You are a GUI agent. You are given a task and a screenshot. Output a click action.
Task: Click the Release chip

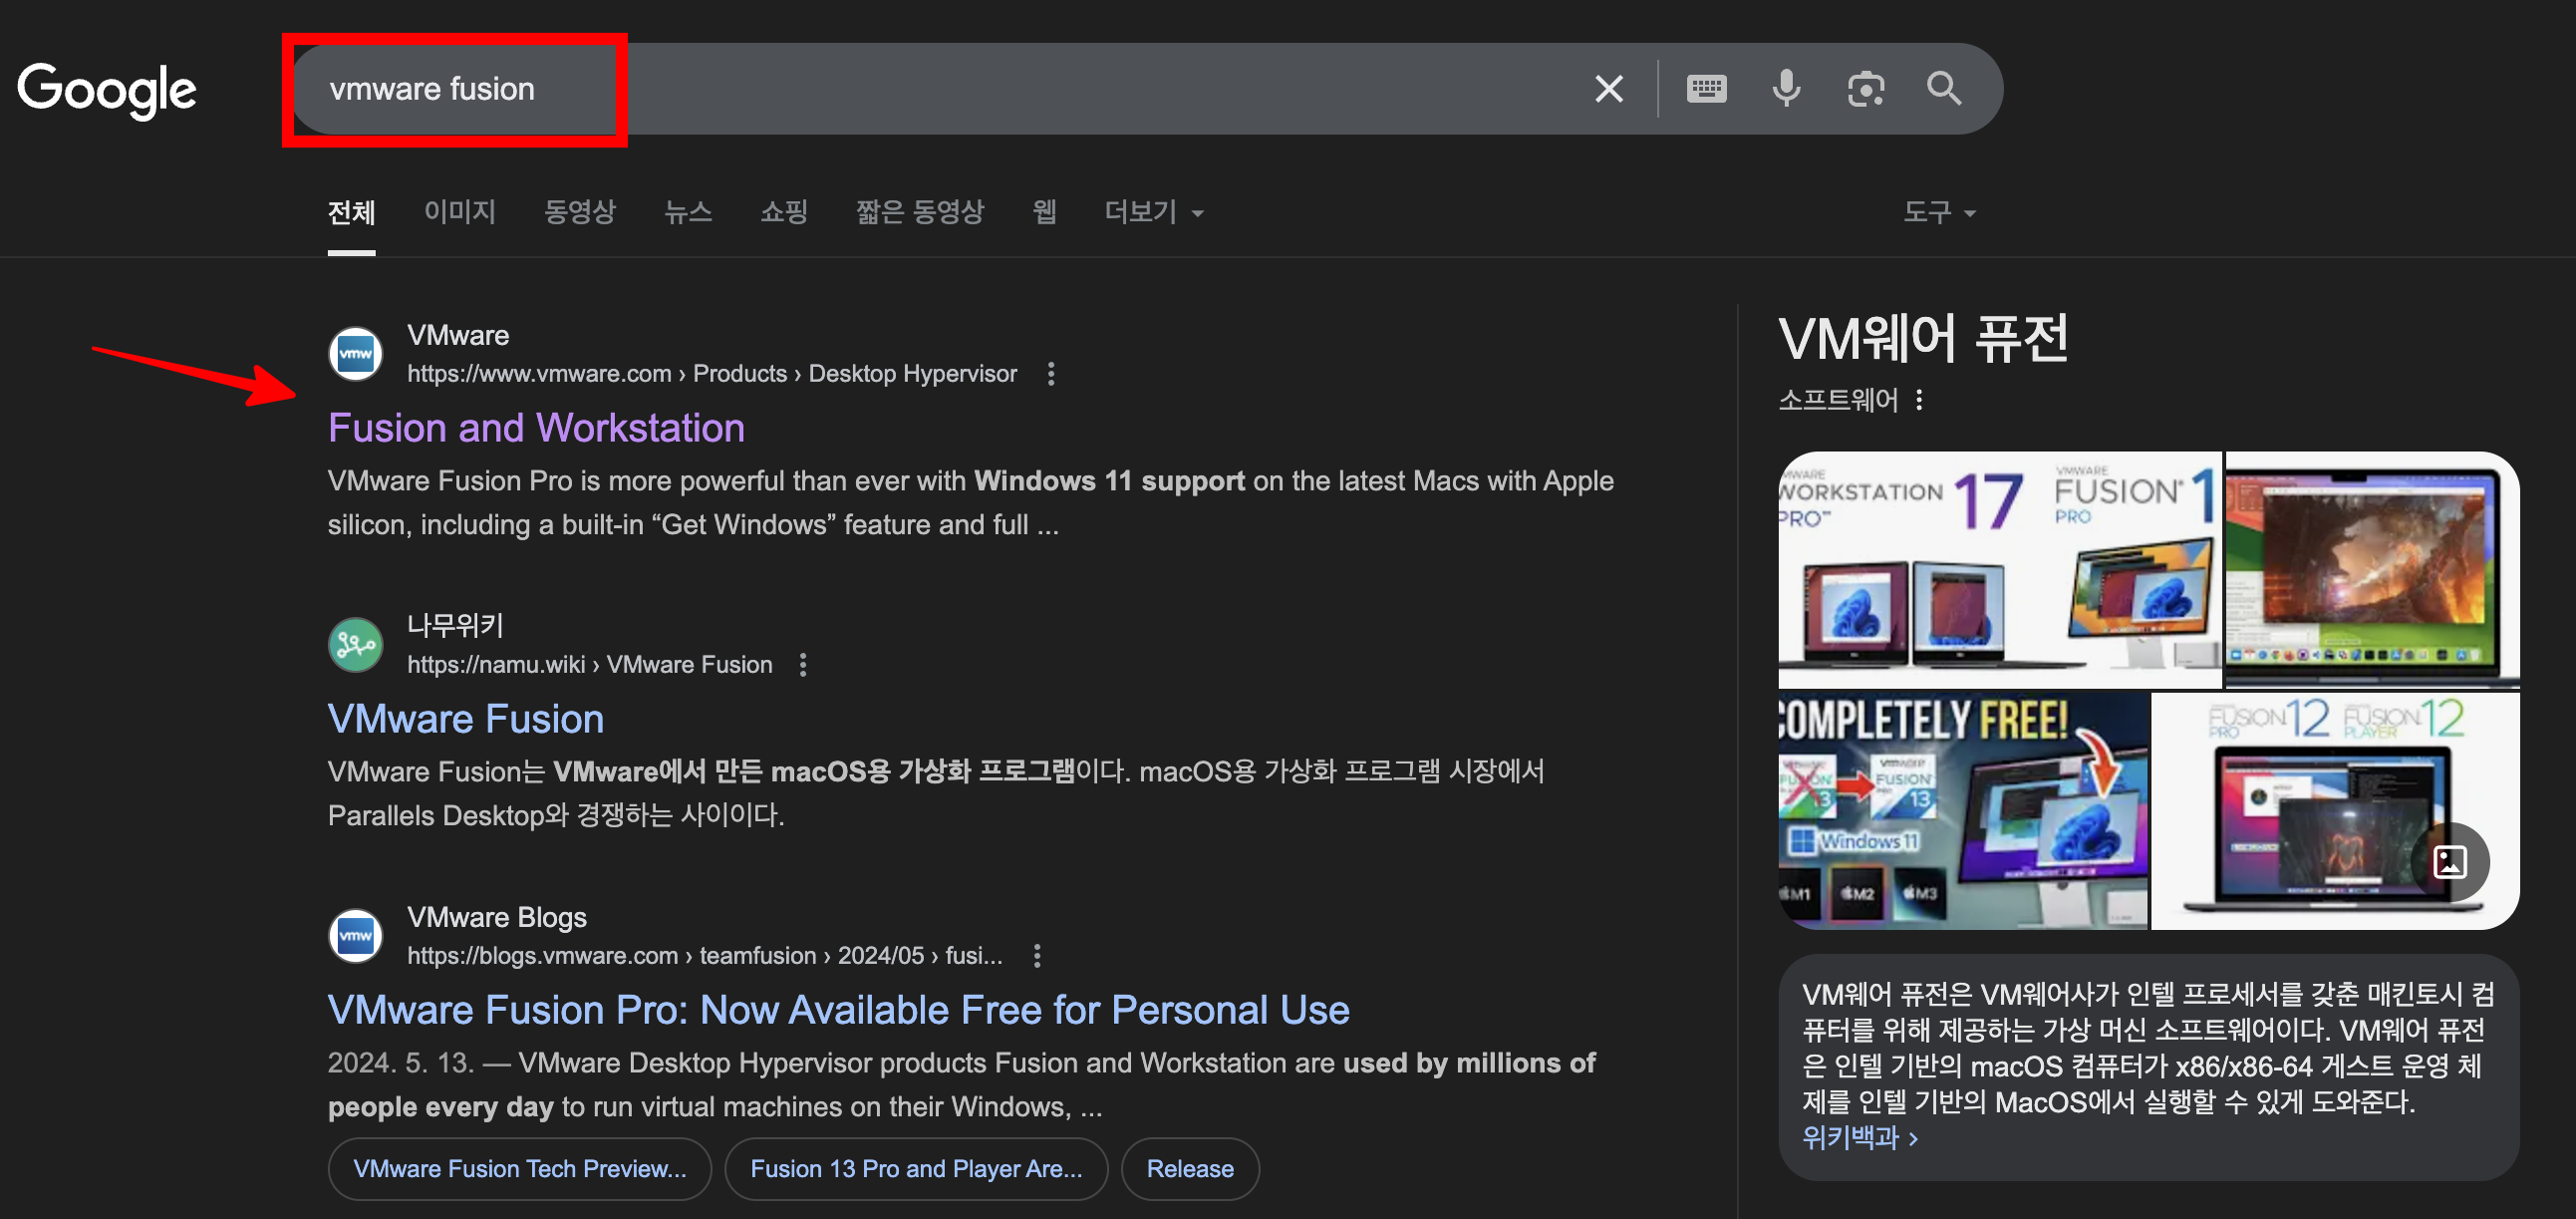point(1190,1169)
